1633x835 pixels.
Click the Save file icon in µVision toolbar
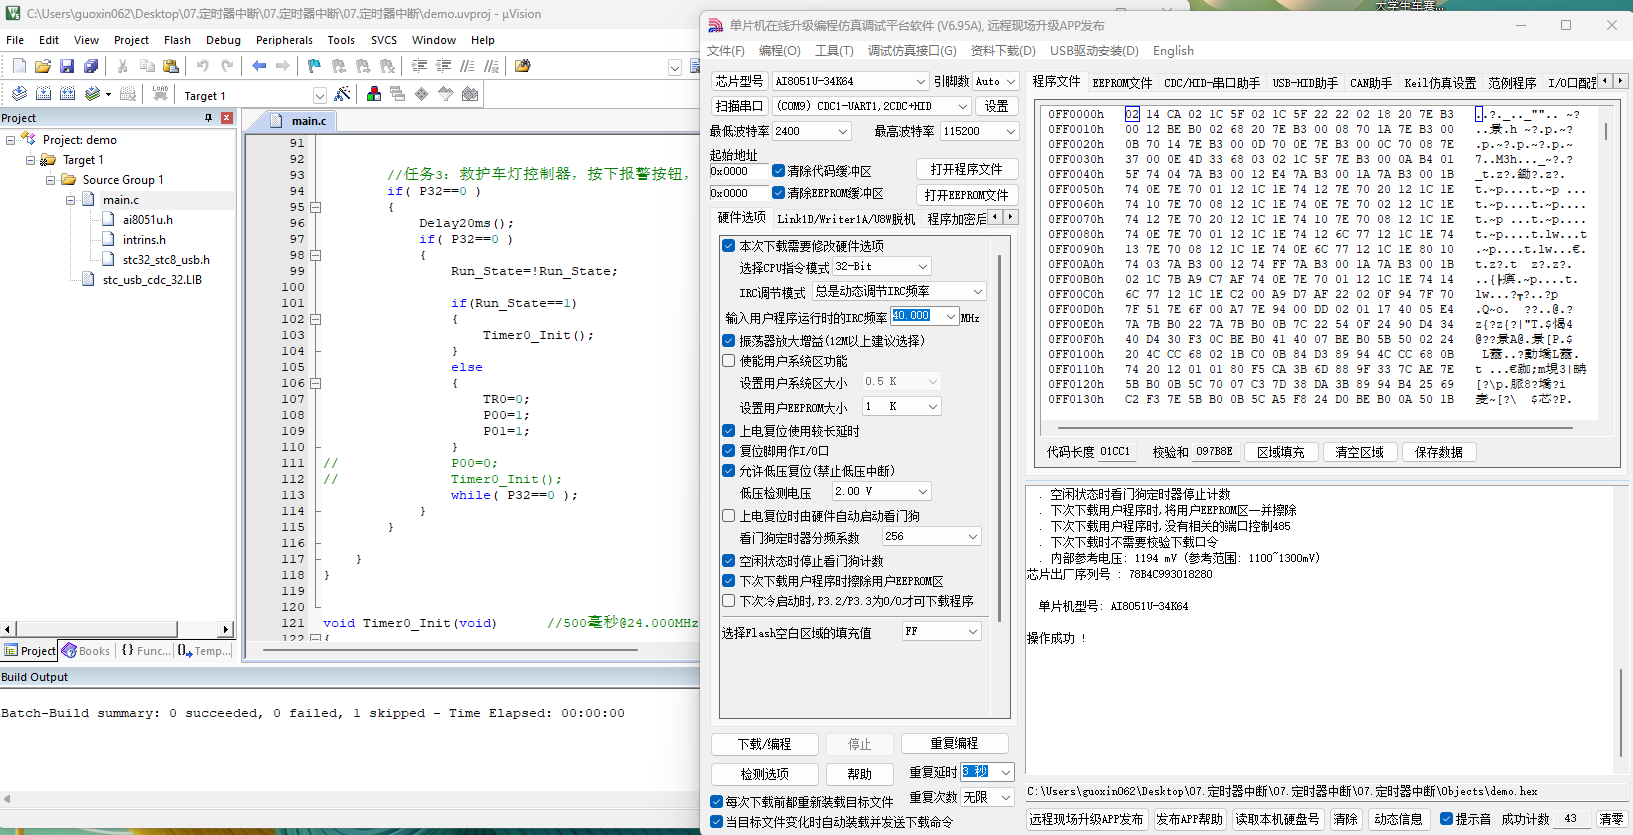click(67, 66)
